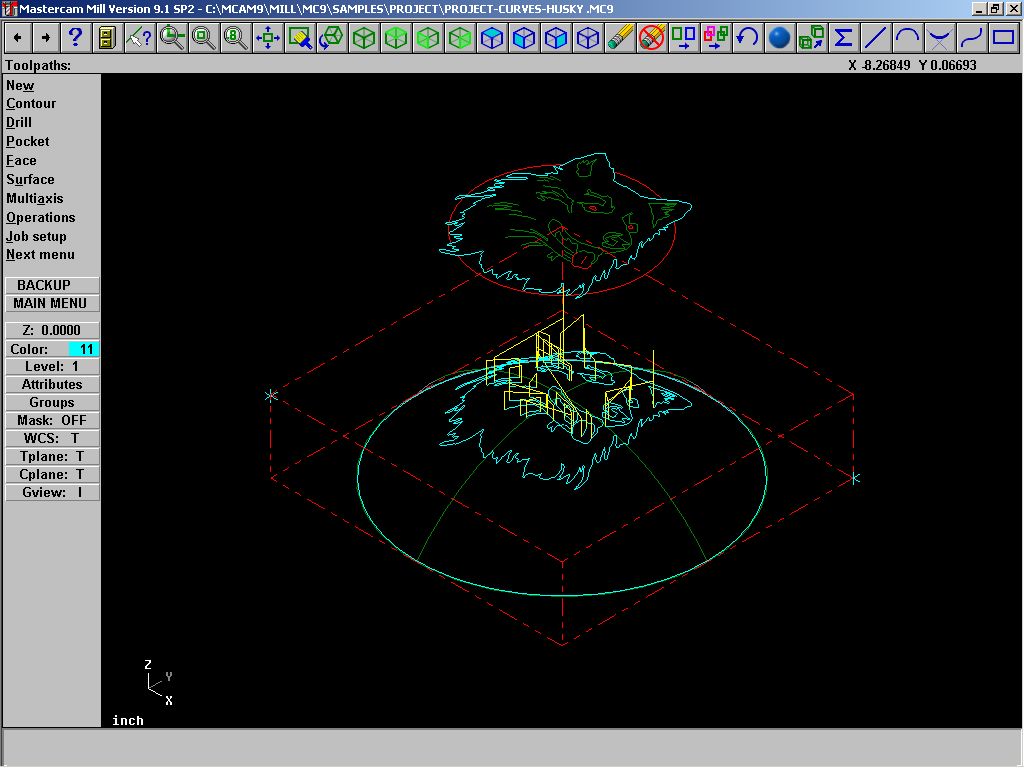Select the Create rectangle tool
Screen dimensions: 1024x768
pyautogui.click(x=1004, y=38)
